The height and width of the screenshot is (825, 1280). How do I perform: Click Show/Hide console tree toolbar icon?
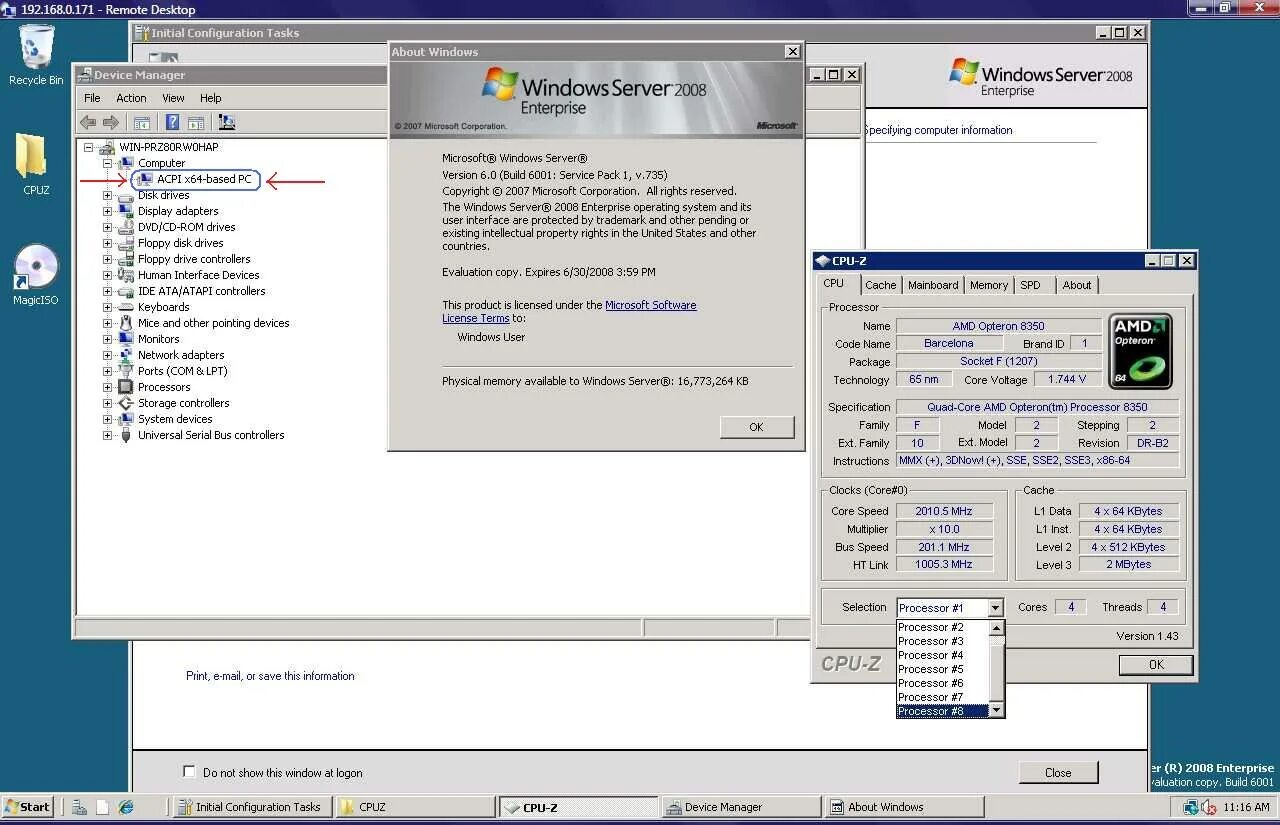(x=142, y=122)
